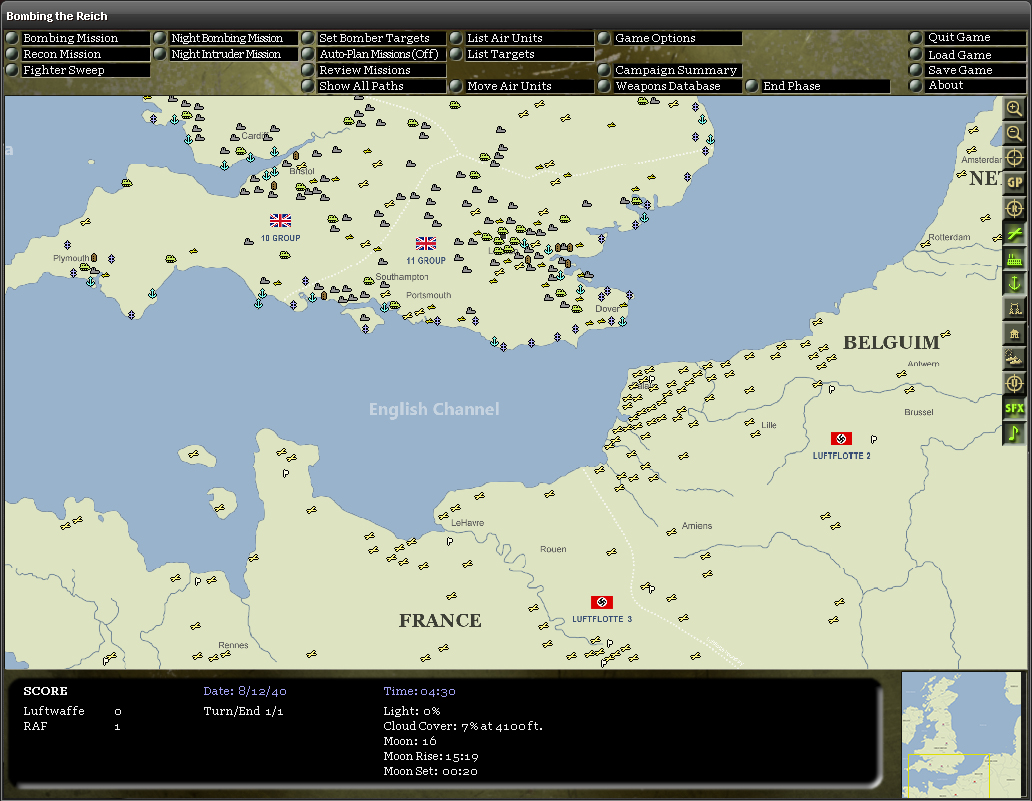Viewport: 1032px width, 801px height.
Task: Click the Portsmouth city label
Action: (x=428, y=295)
